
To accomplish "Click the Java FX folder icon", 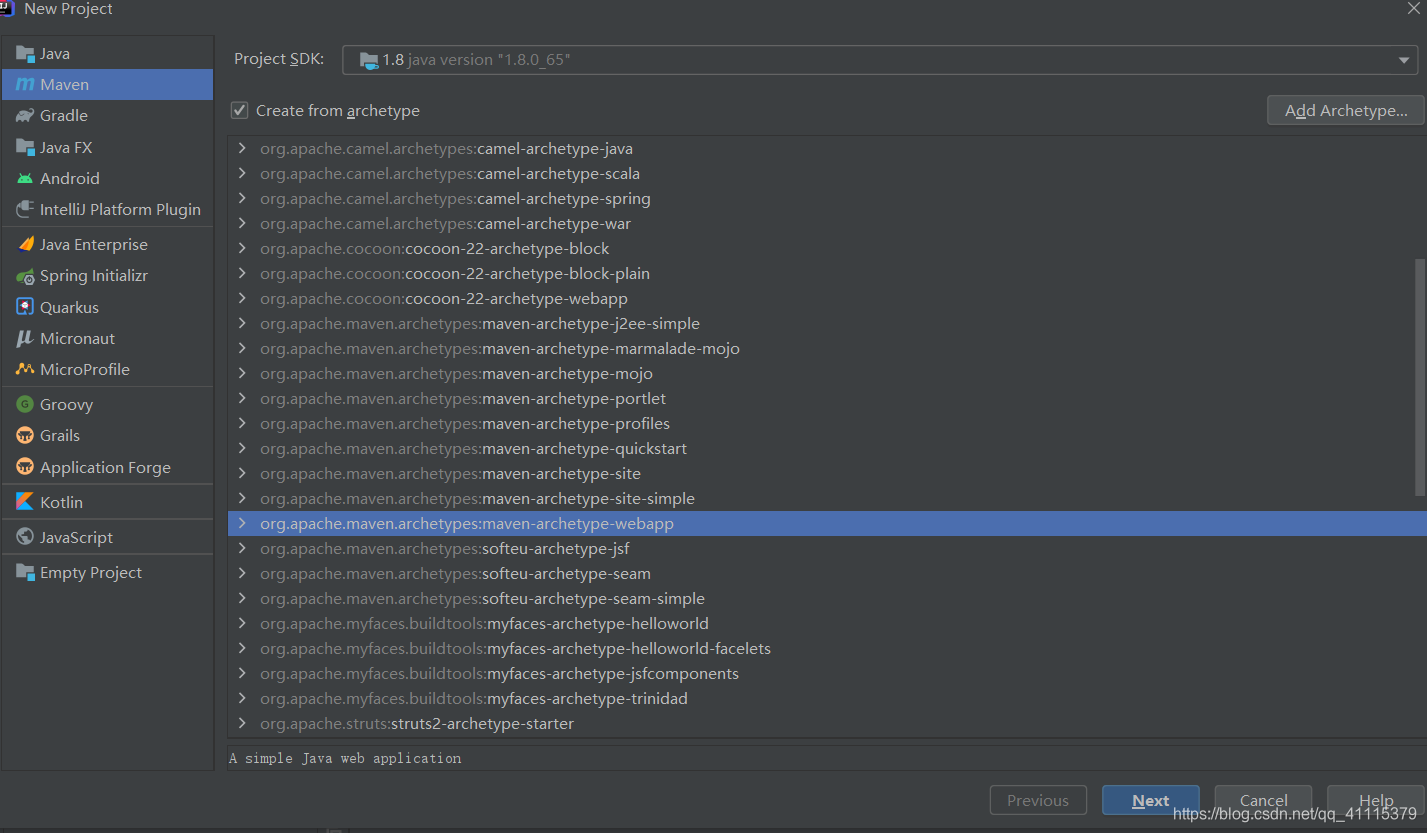I will coord(25,147).
